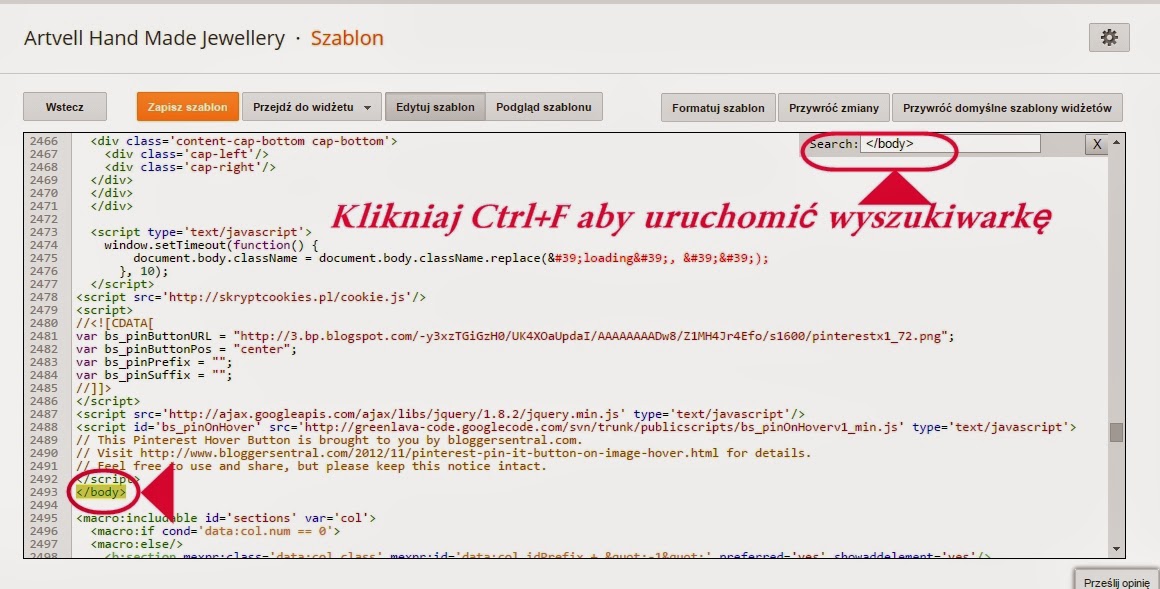1160x589 pixels.
Task: Switch to Podgląd szablonu tab
Action: pos(544,107)
